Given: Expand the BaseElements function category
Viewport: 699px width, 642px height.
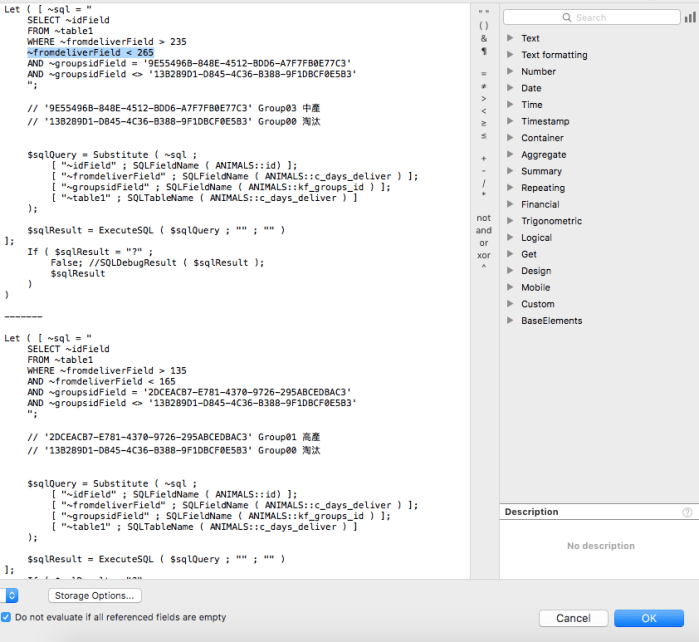Looking at the screenshot, I should tap(510, 321).
